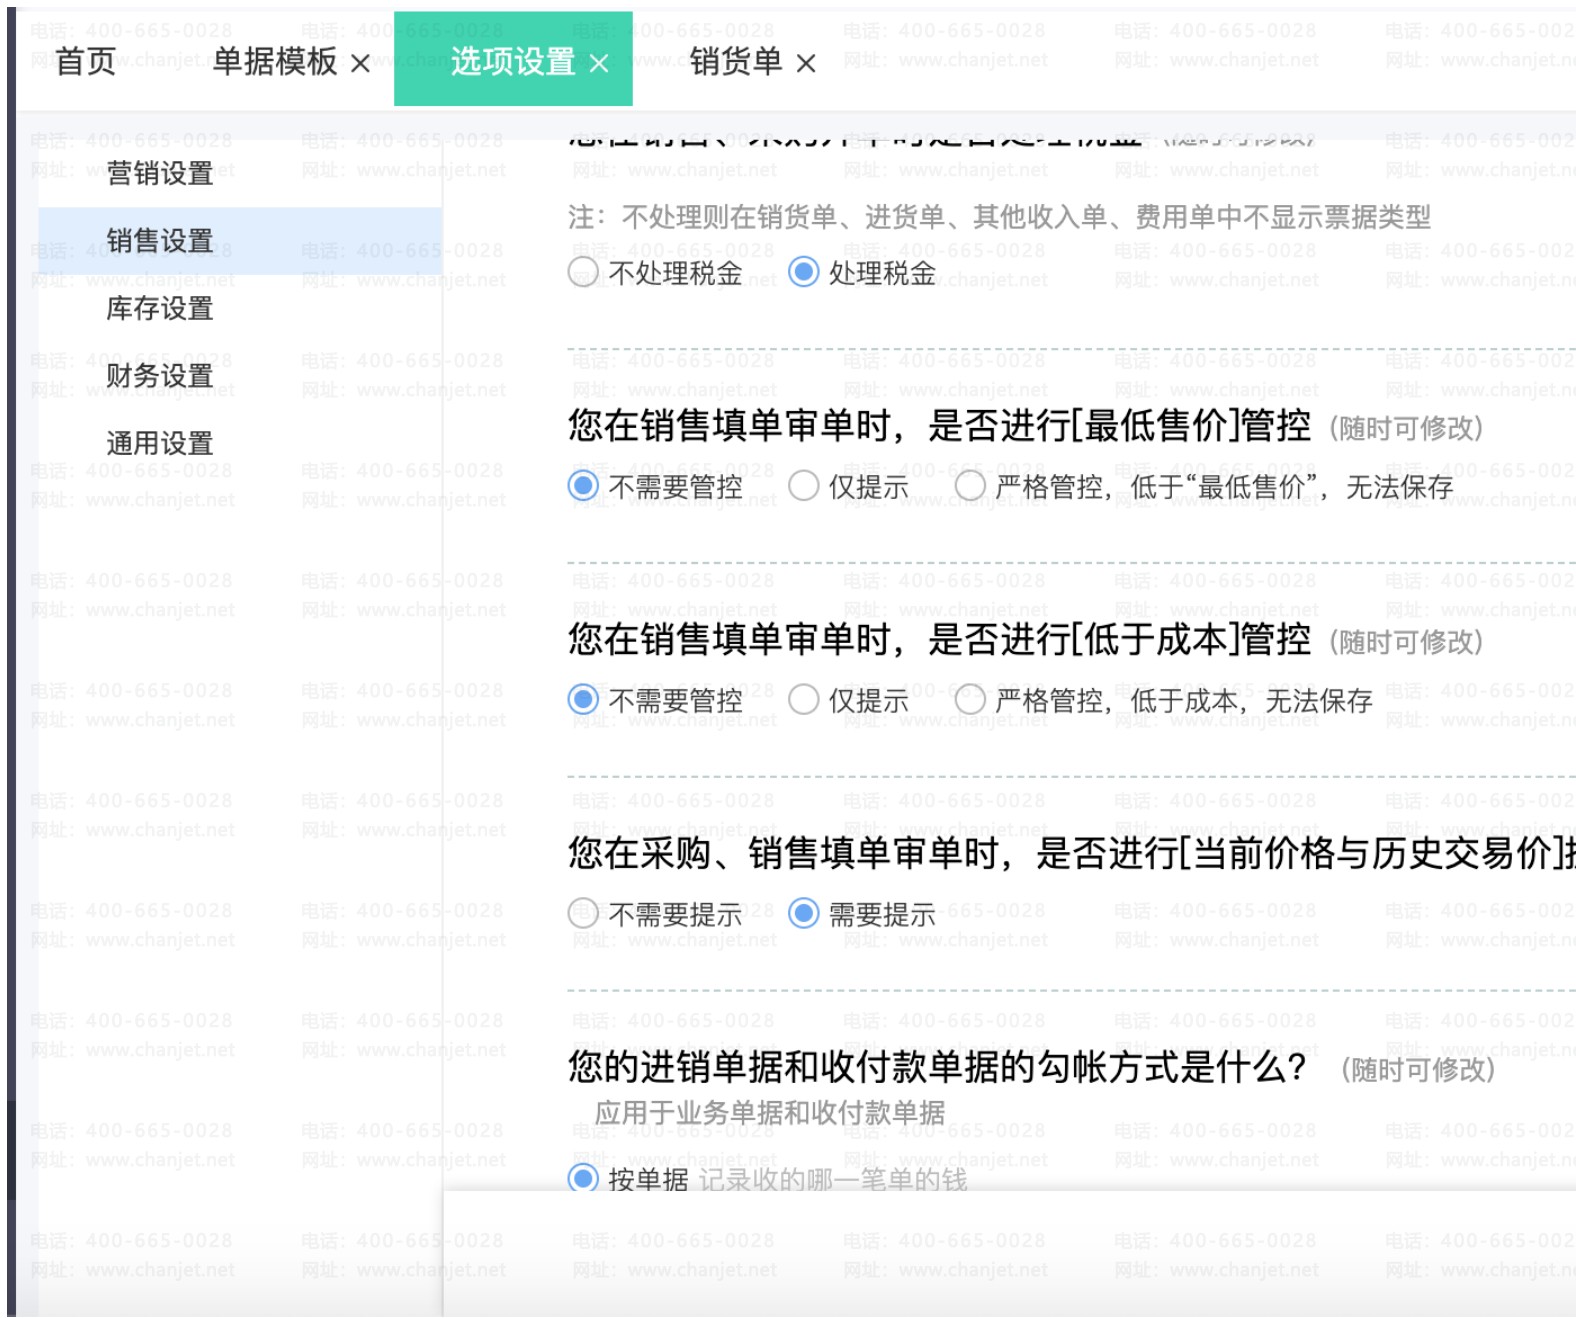The image size is (1576, 1318).
Task: Open 财务设置 in the sidebar
Action: click(x=160, y=376)
